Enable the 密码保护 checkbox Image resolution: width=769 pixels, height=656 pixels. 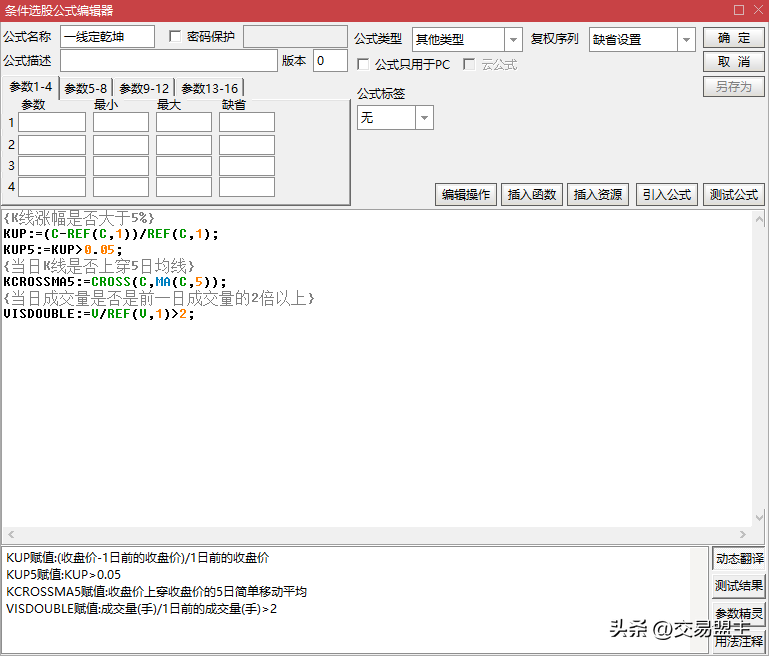[176, 37]
